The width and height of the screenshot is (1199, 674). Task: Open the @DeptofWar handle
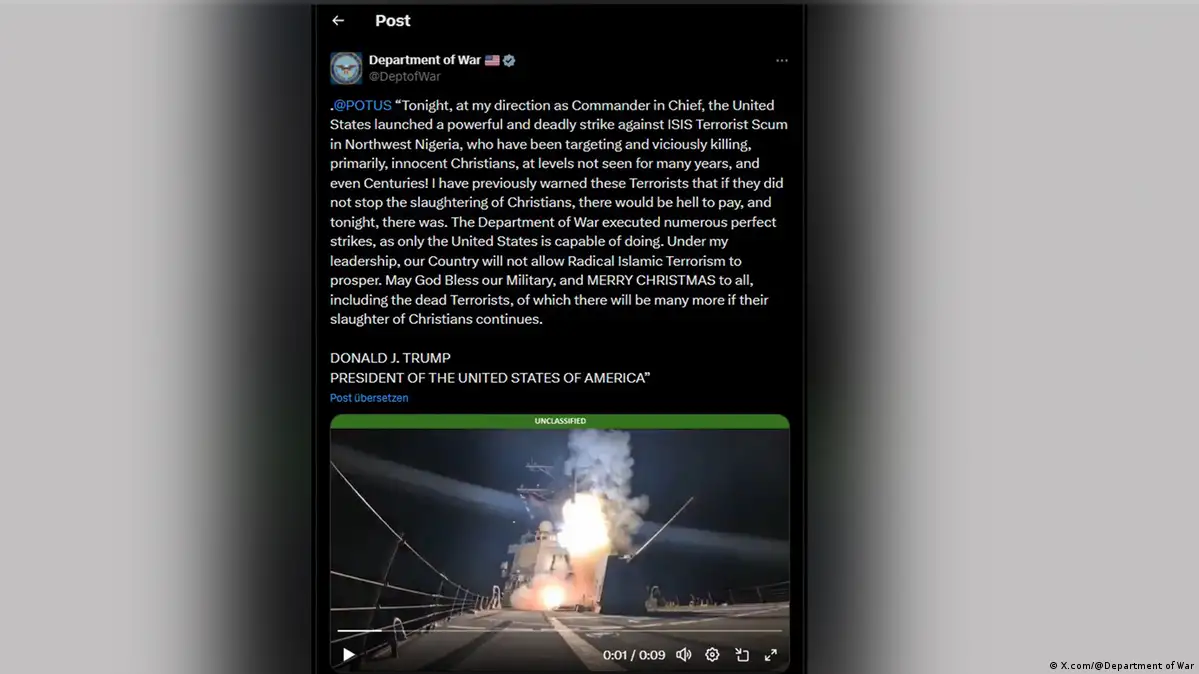[405, 77]
